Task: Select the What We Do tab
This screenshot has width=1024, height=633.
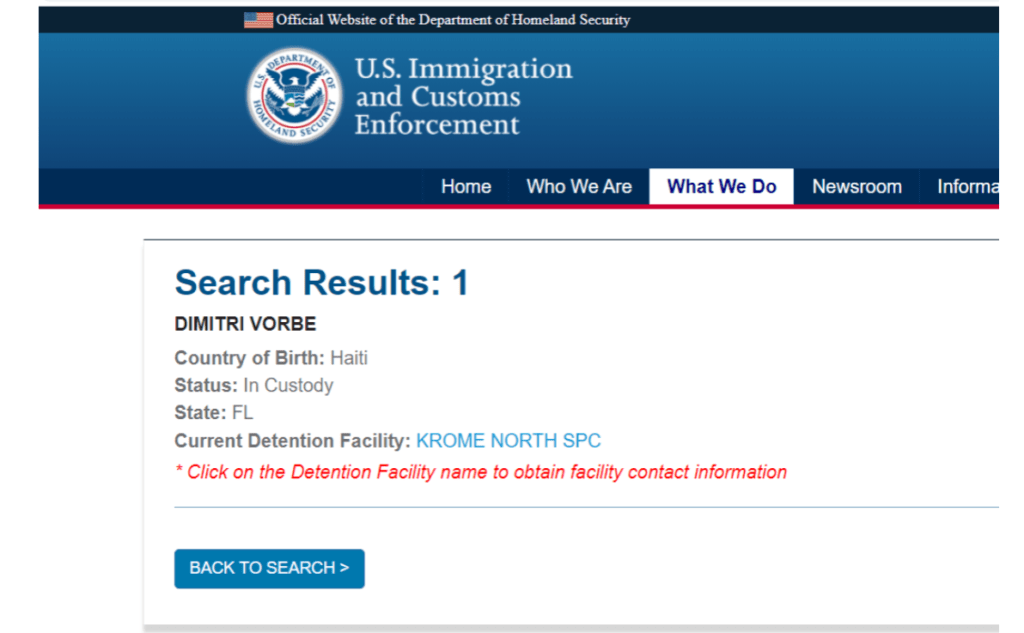Action: click(721, 186)
